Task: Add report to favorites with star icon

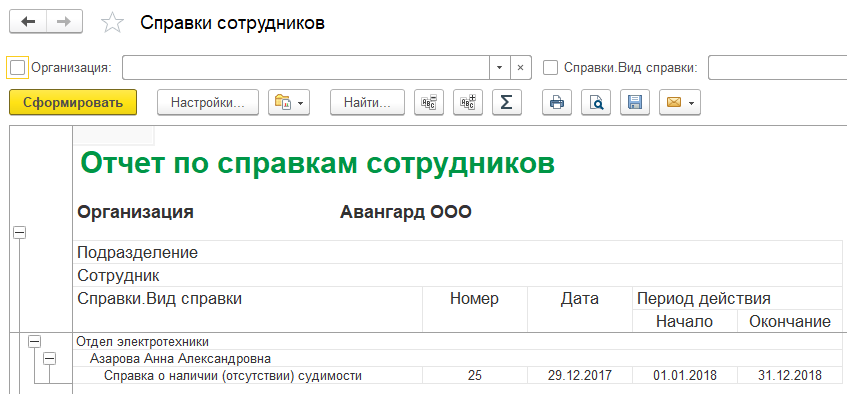Action: coord(112,23)
